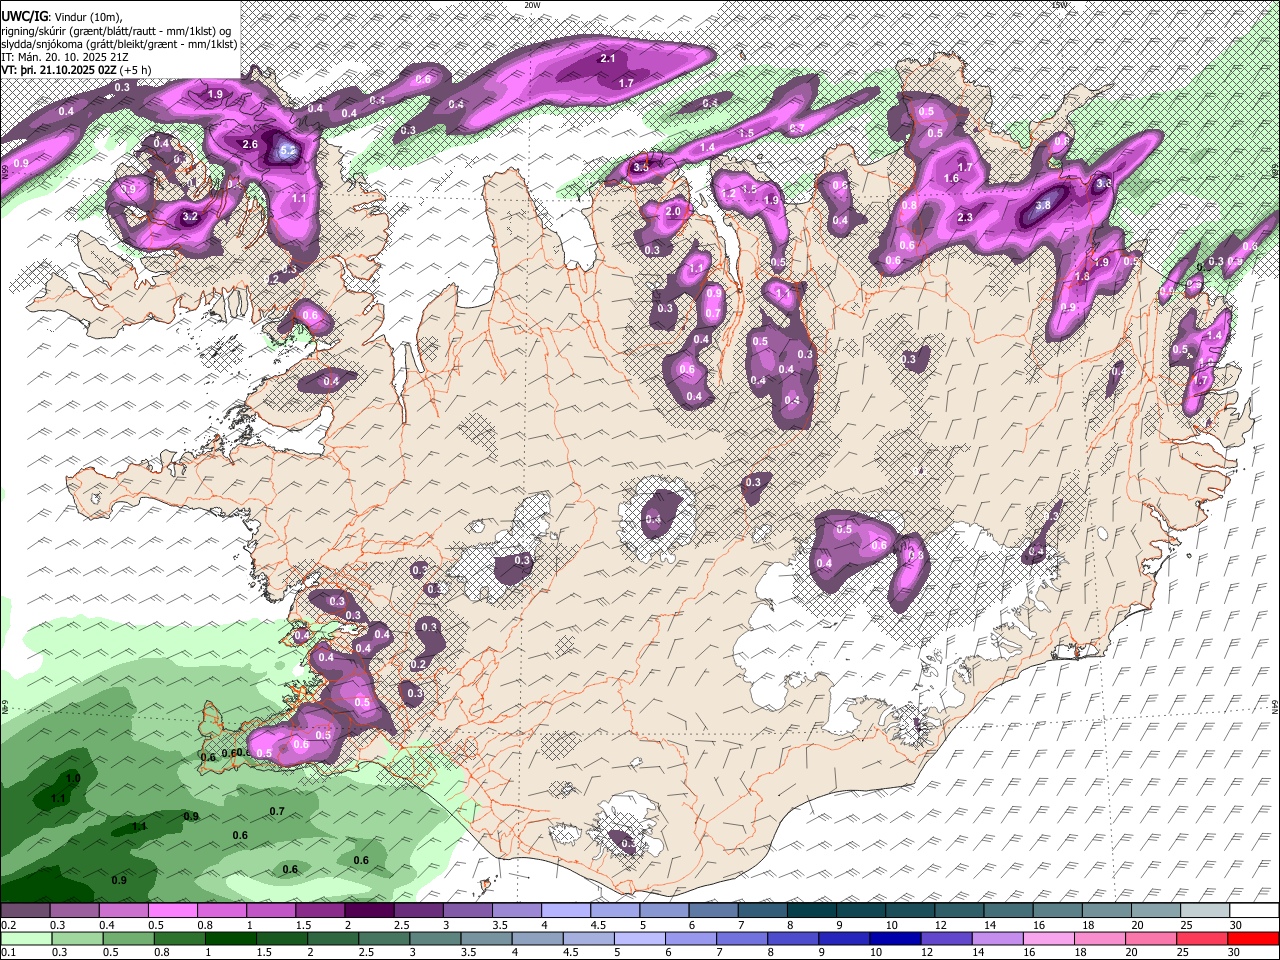Click the 20W longitude label
This screenshot has height=960, width=1280.
pos(532,5)
